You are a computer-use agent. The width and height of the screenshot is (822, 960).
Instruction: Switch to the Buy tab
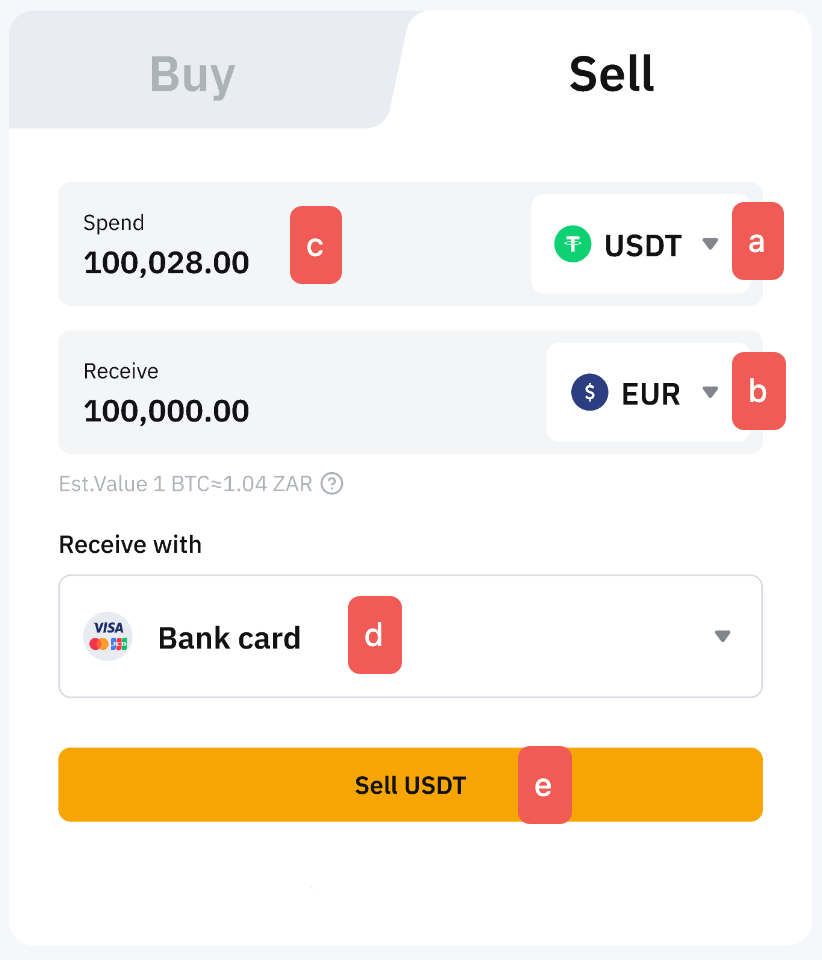pyautogui.click(x=192, y=75)
